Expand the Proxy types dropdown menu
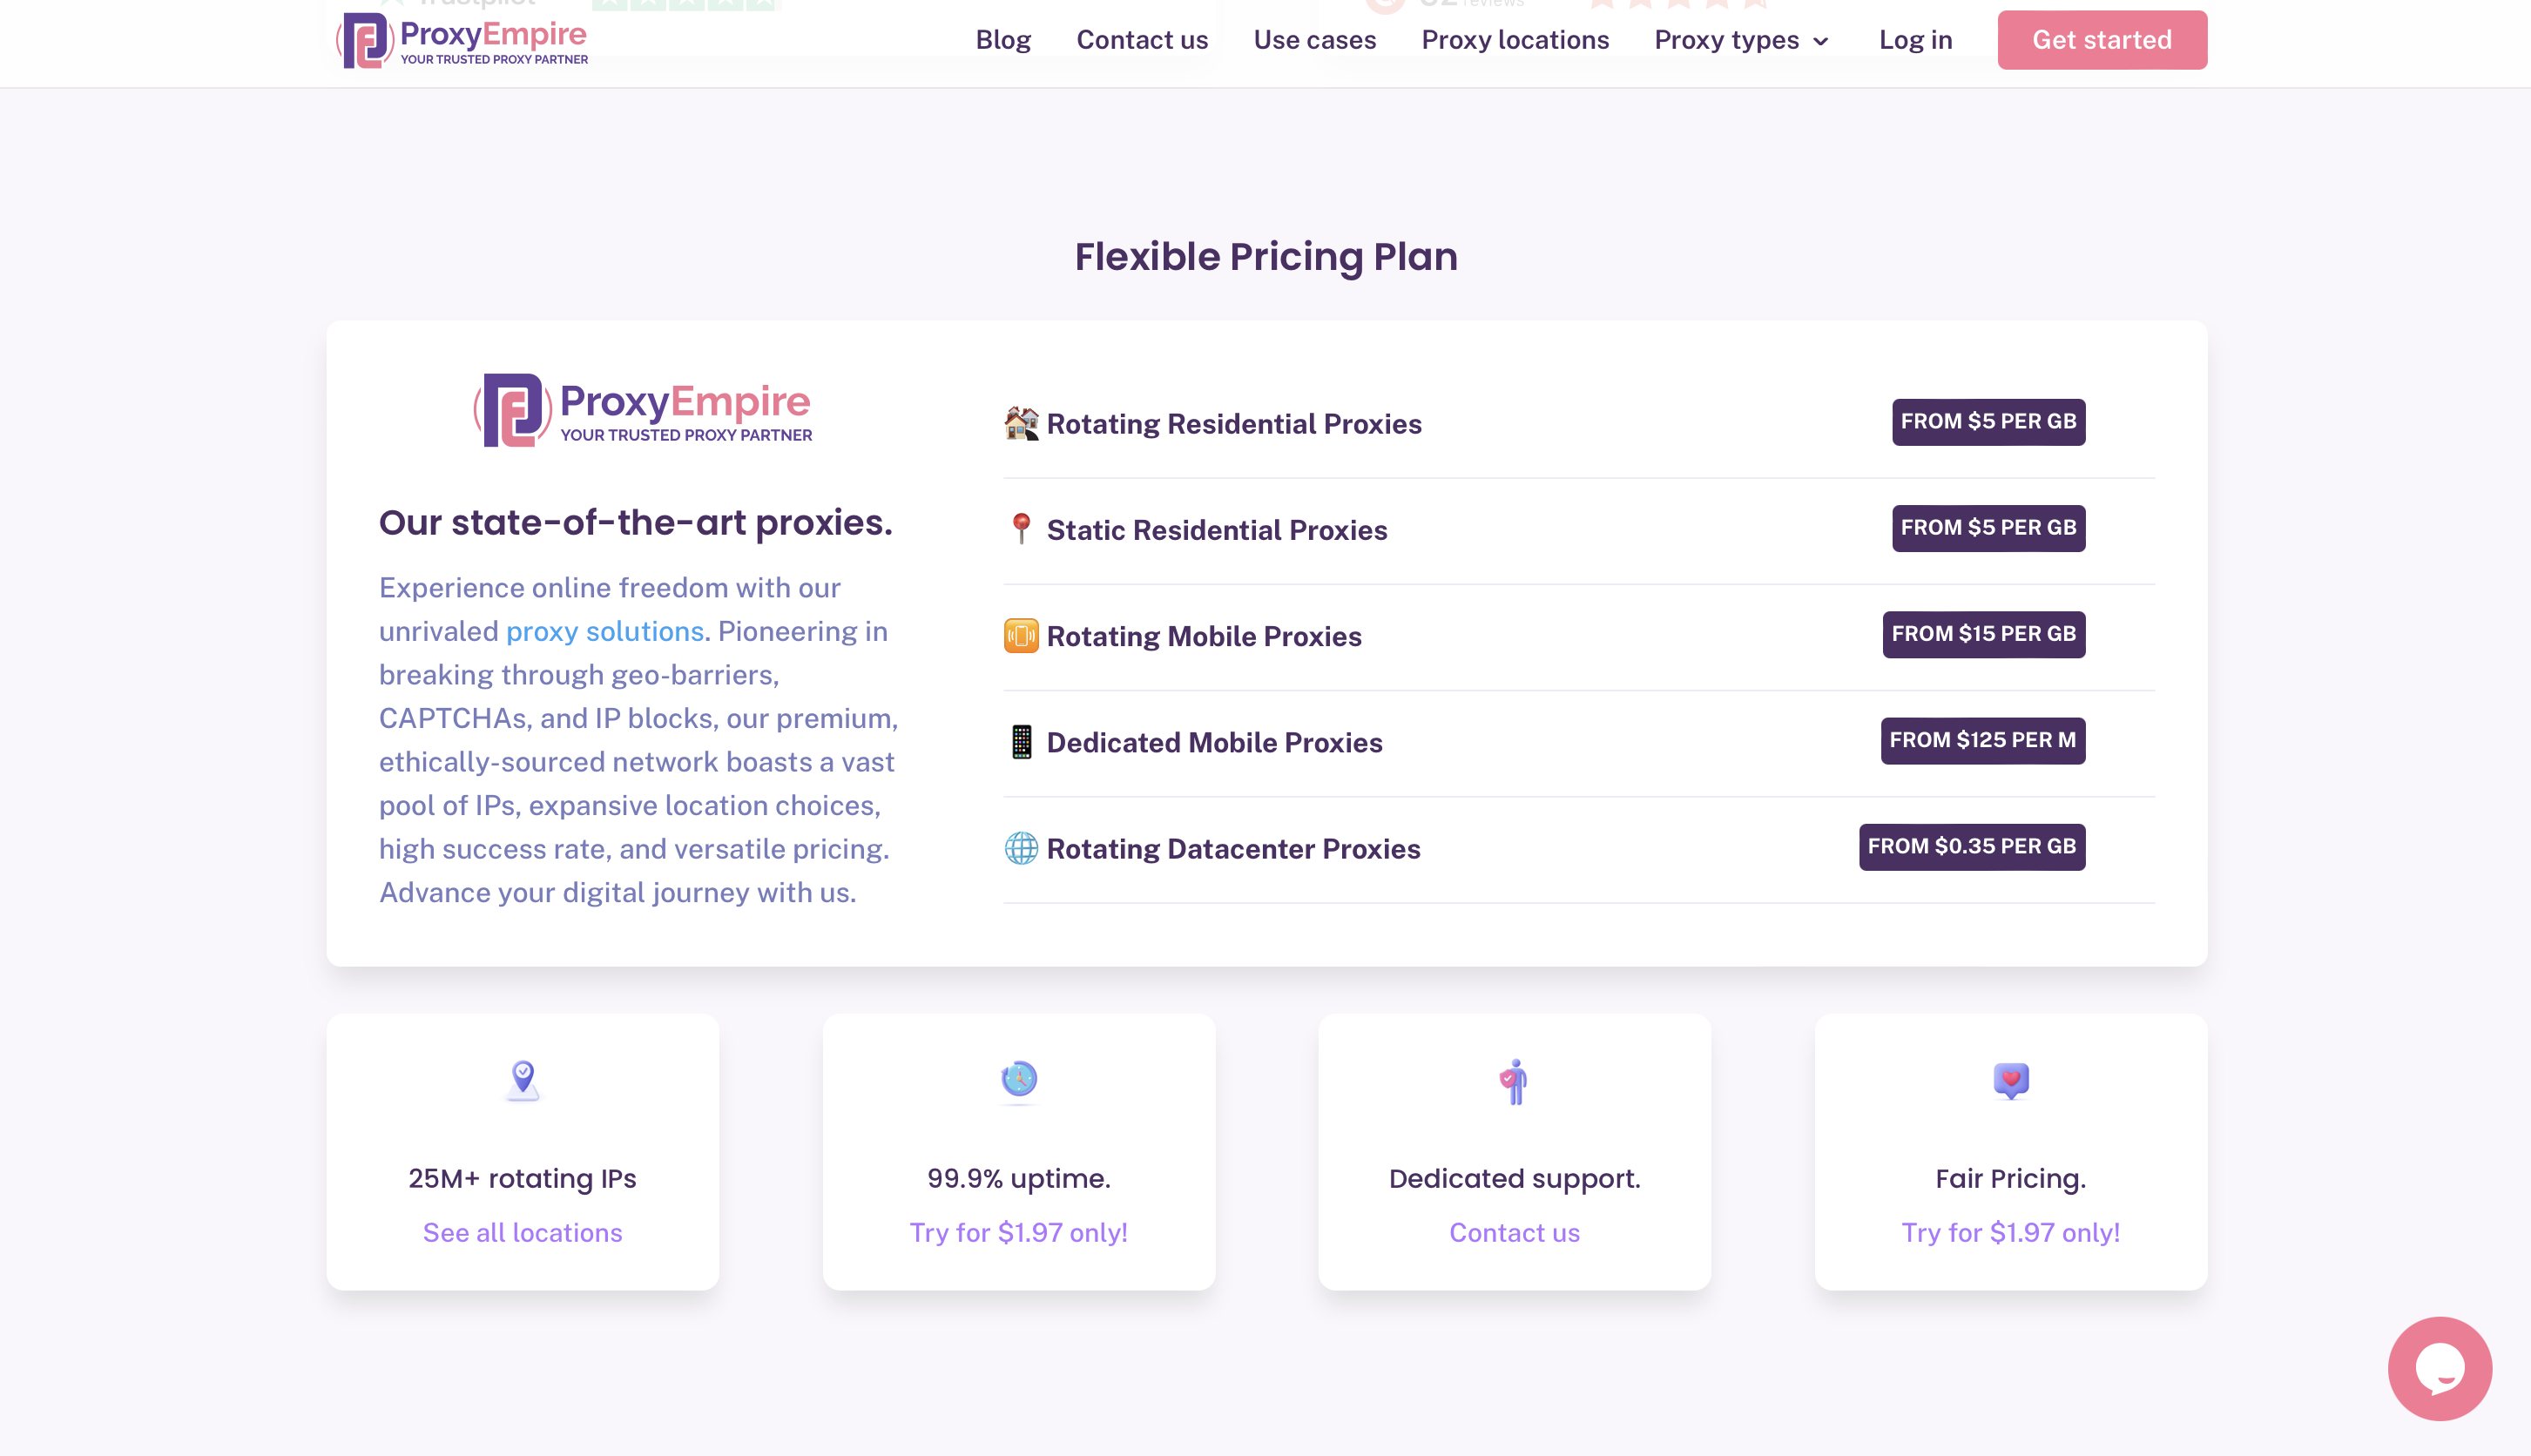 (1741, 40)
